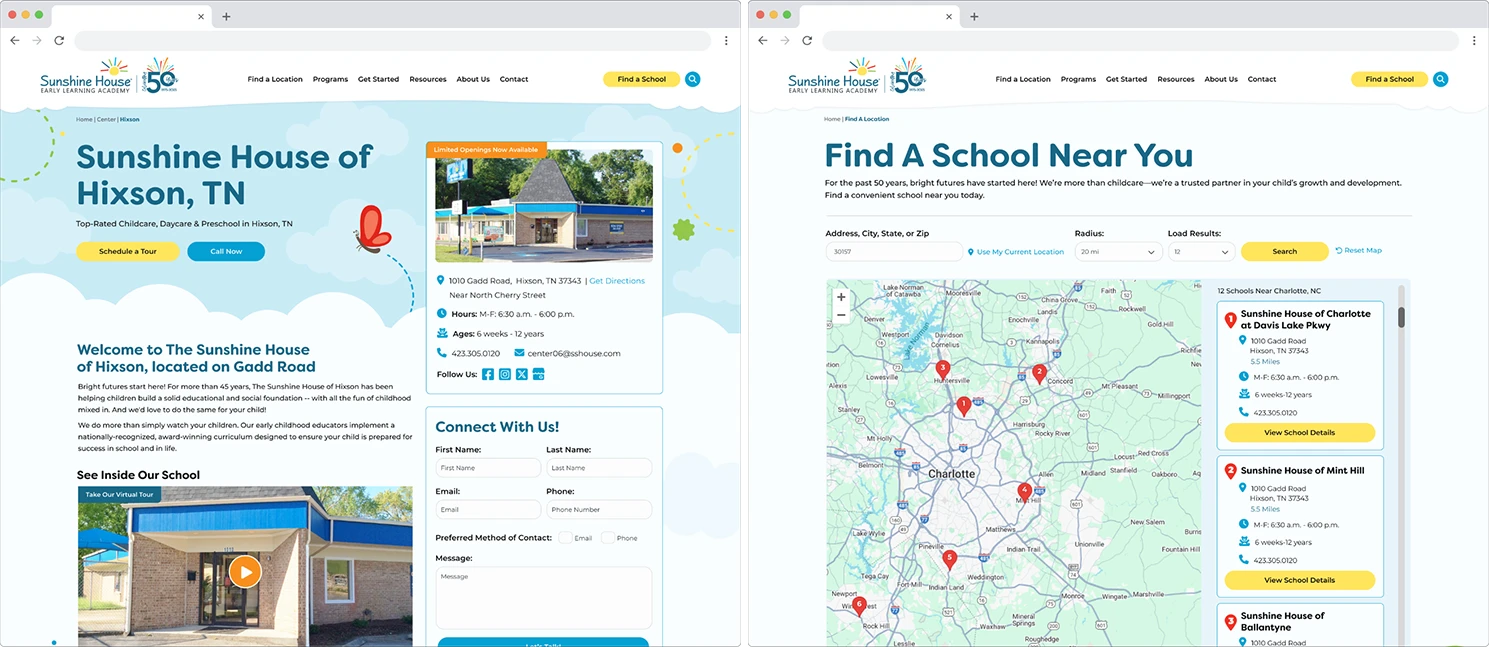Play the virtual tour video
1489x647 pixels.
coord(245,571)
